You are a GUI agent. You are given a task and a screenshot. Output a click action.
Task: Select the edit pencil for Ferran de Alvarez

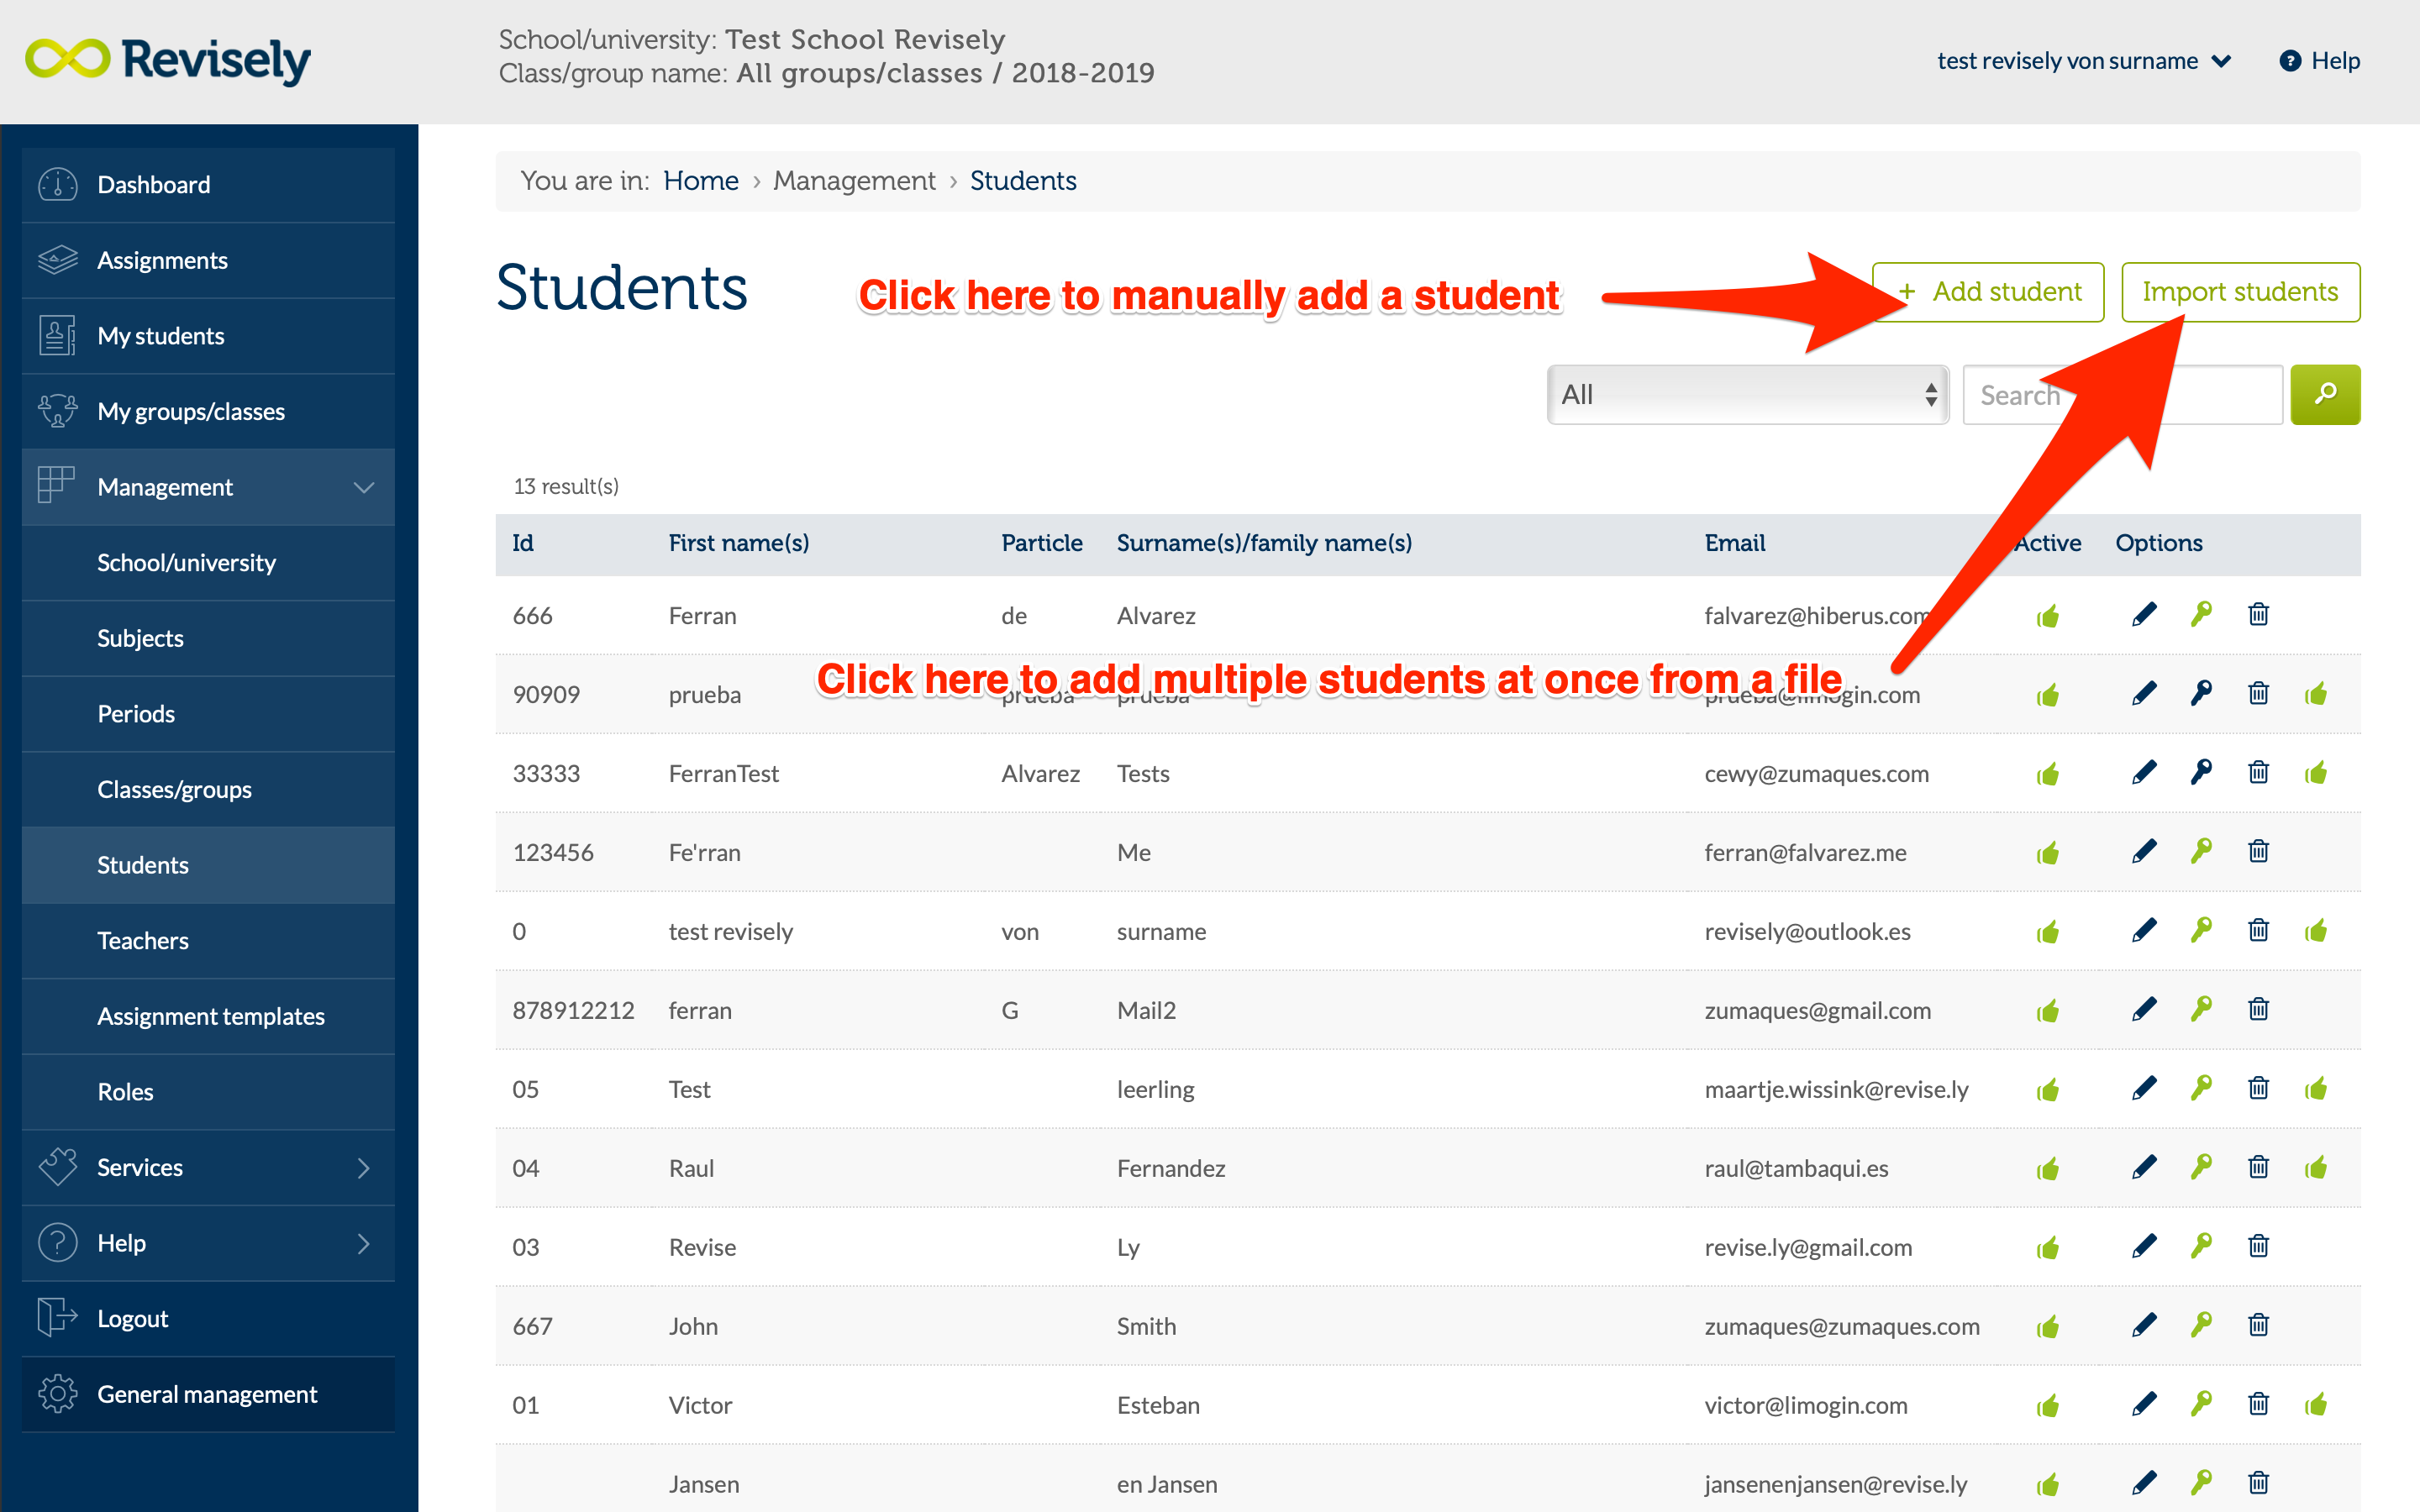point(2144,614)
